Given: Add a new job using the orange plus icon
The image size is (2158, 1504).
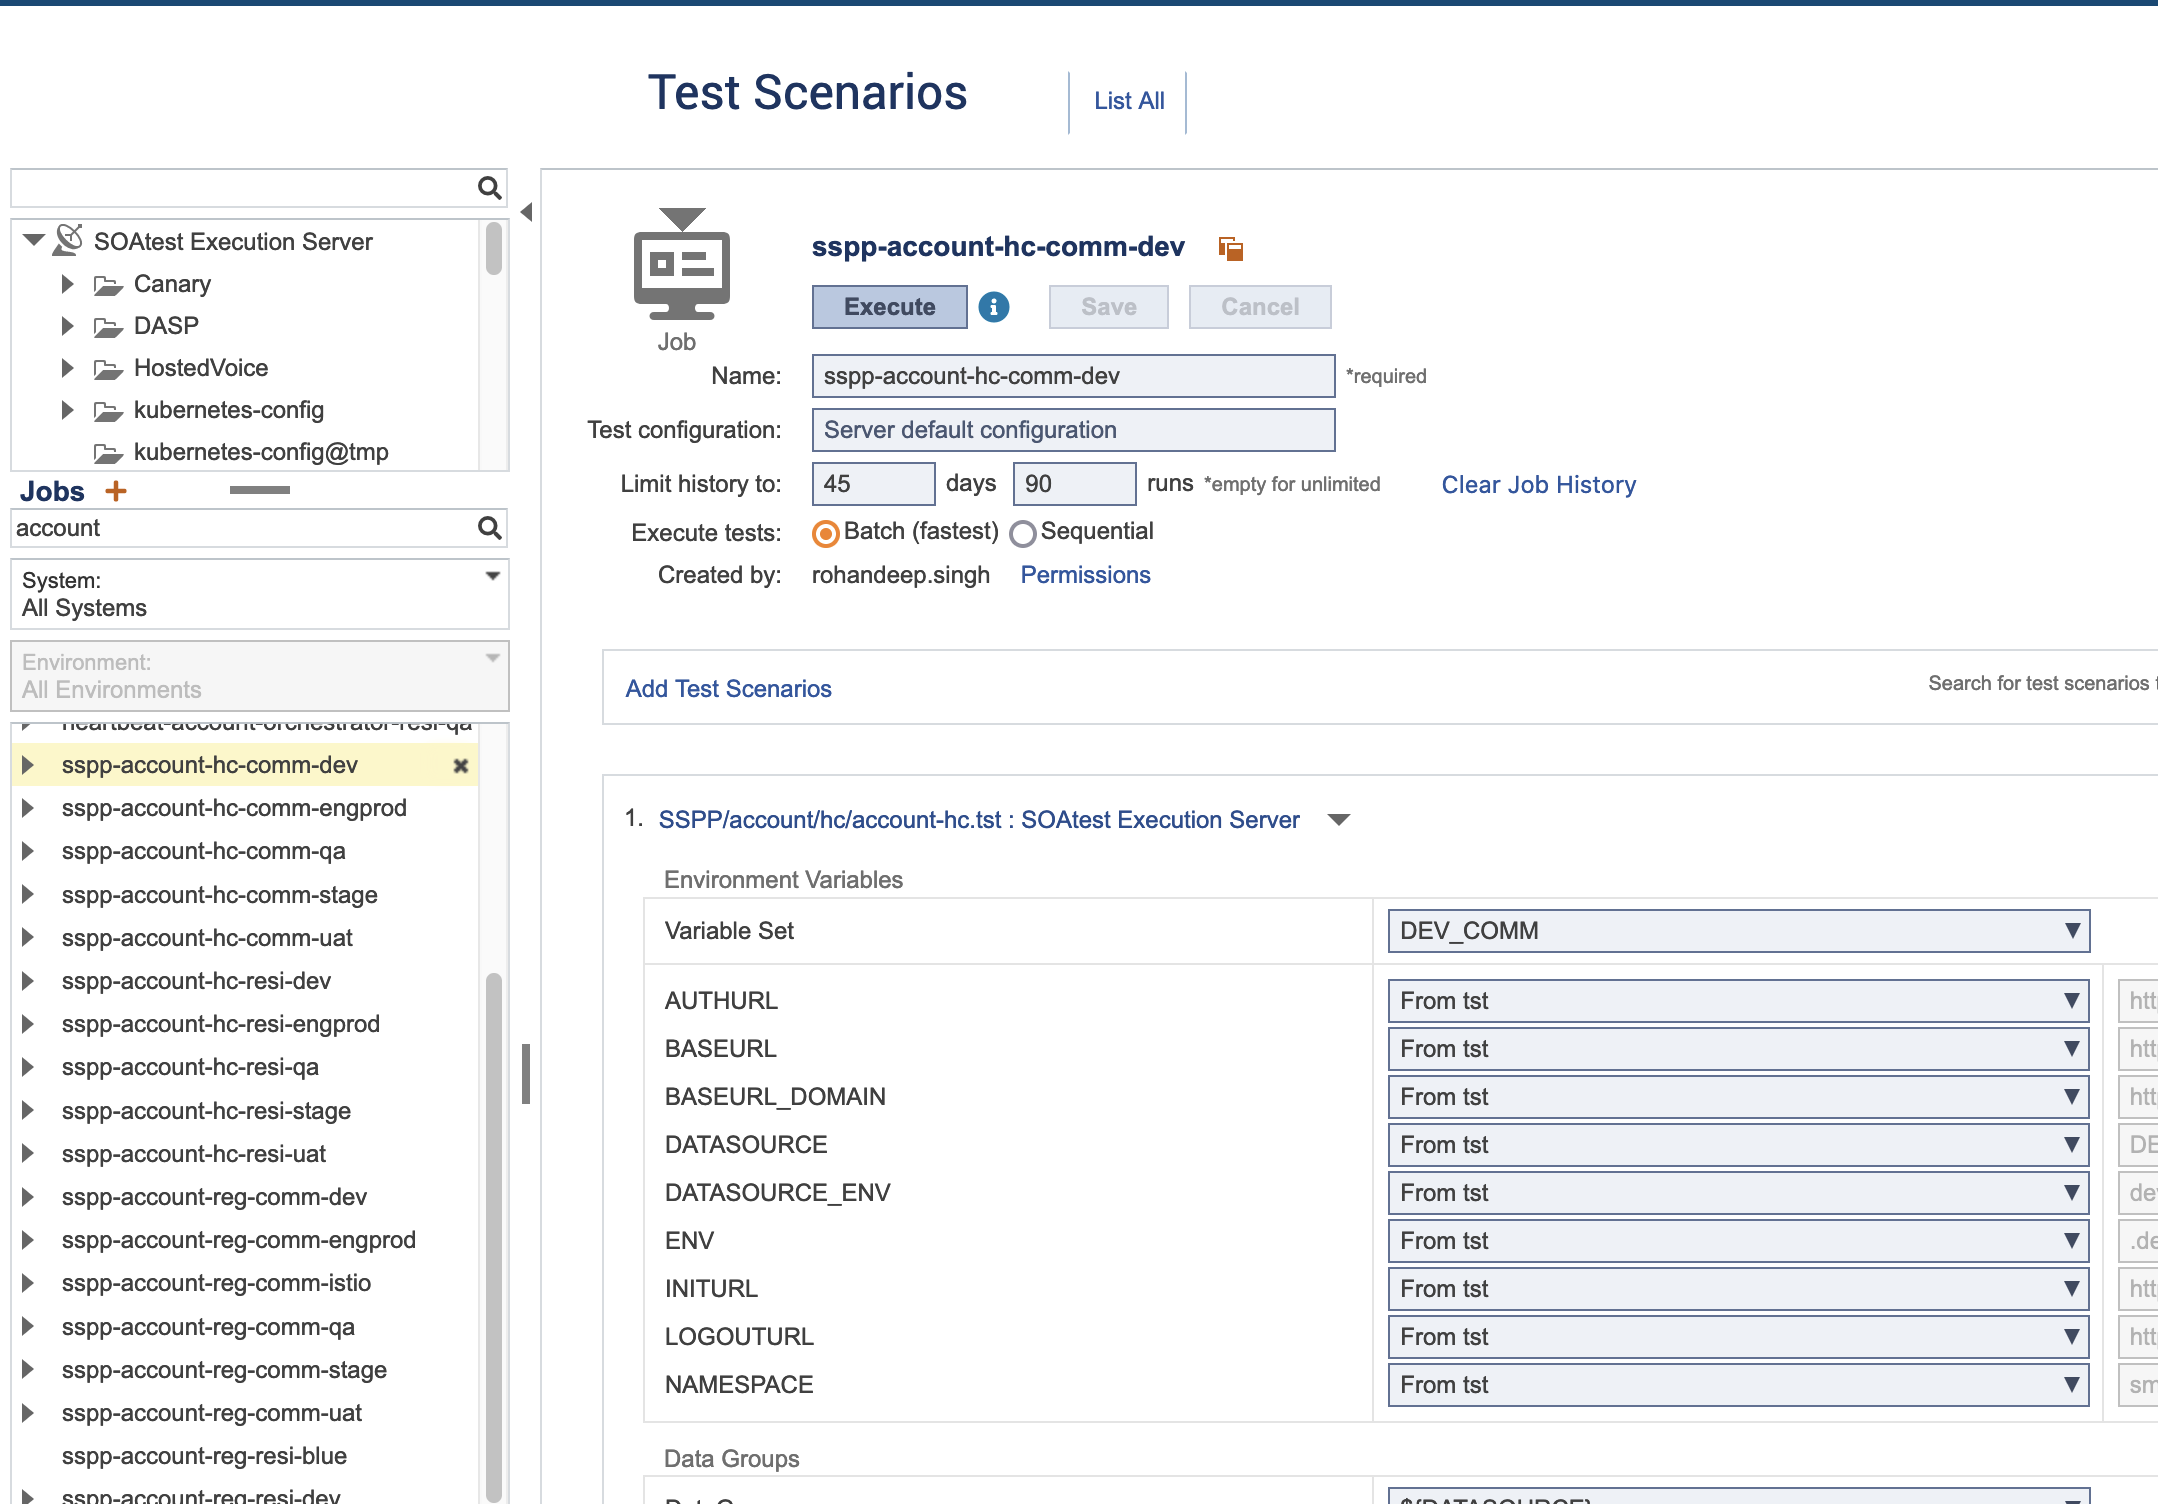Looking at the screenshot, I should click(117, 491).
